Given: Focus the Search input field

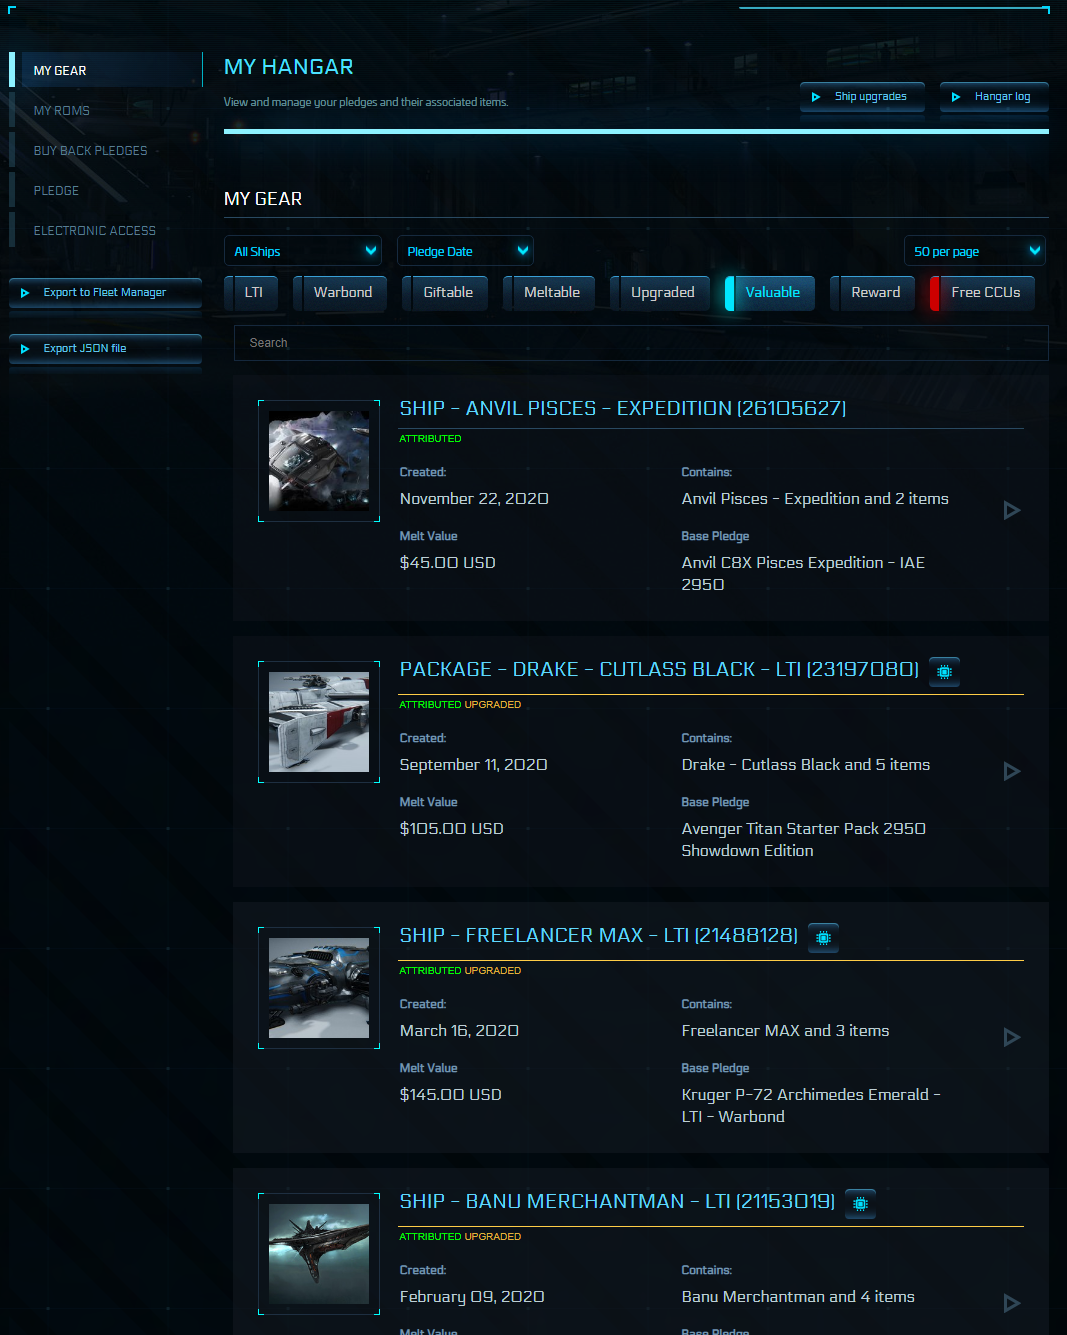Looking at the screenshot, I should pyautogui.click(x=641, y=343).
